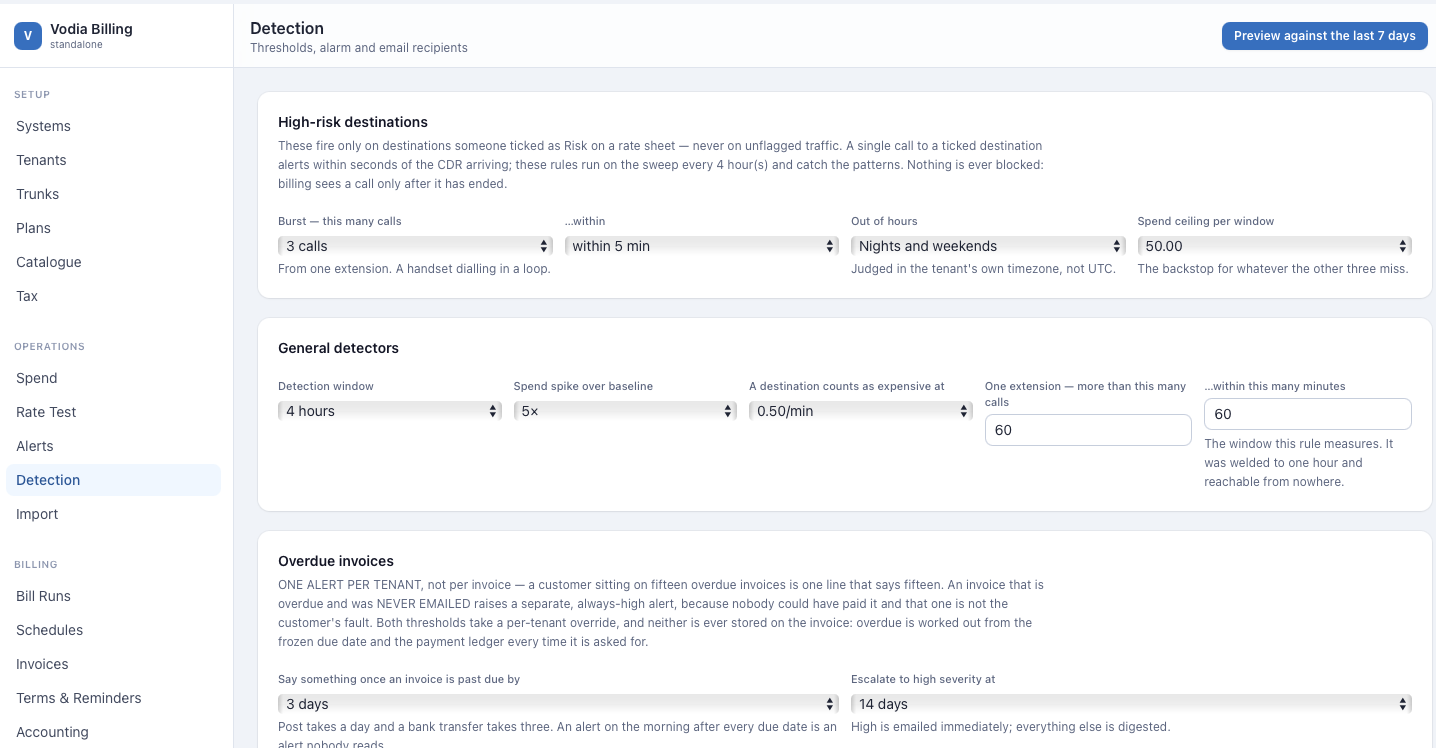Go to Rate Test page
The height and width of the screenshot is (748, 1436).
click(x=113, y=412)
